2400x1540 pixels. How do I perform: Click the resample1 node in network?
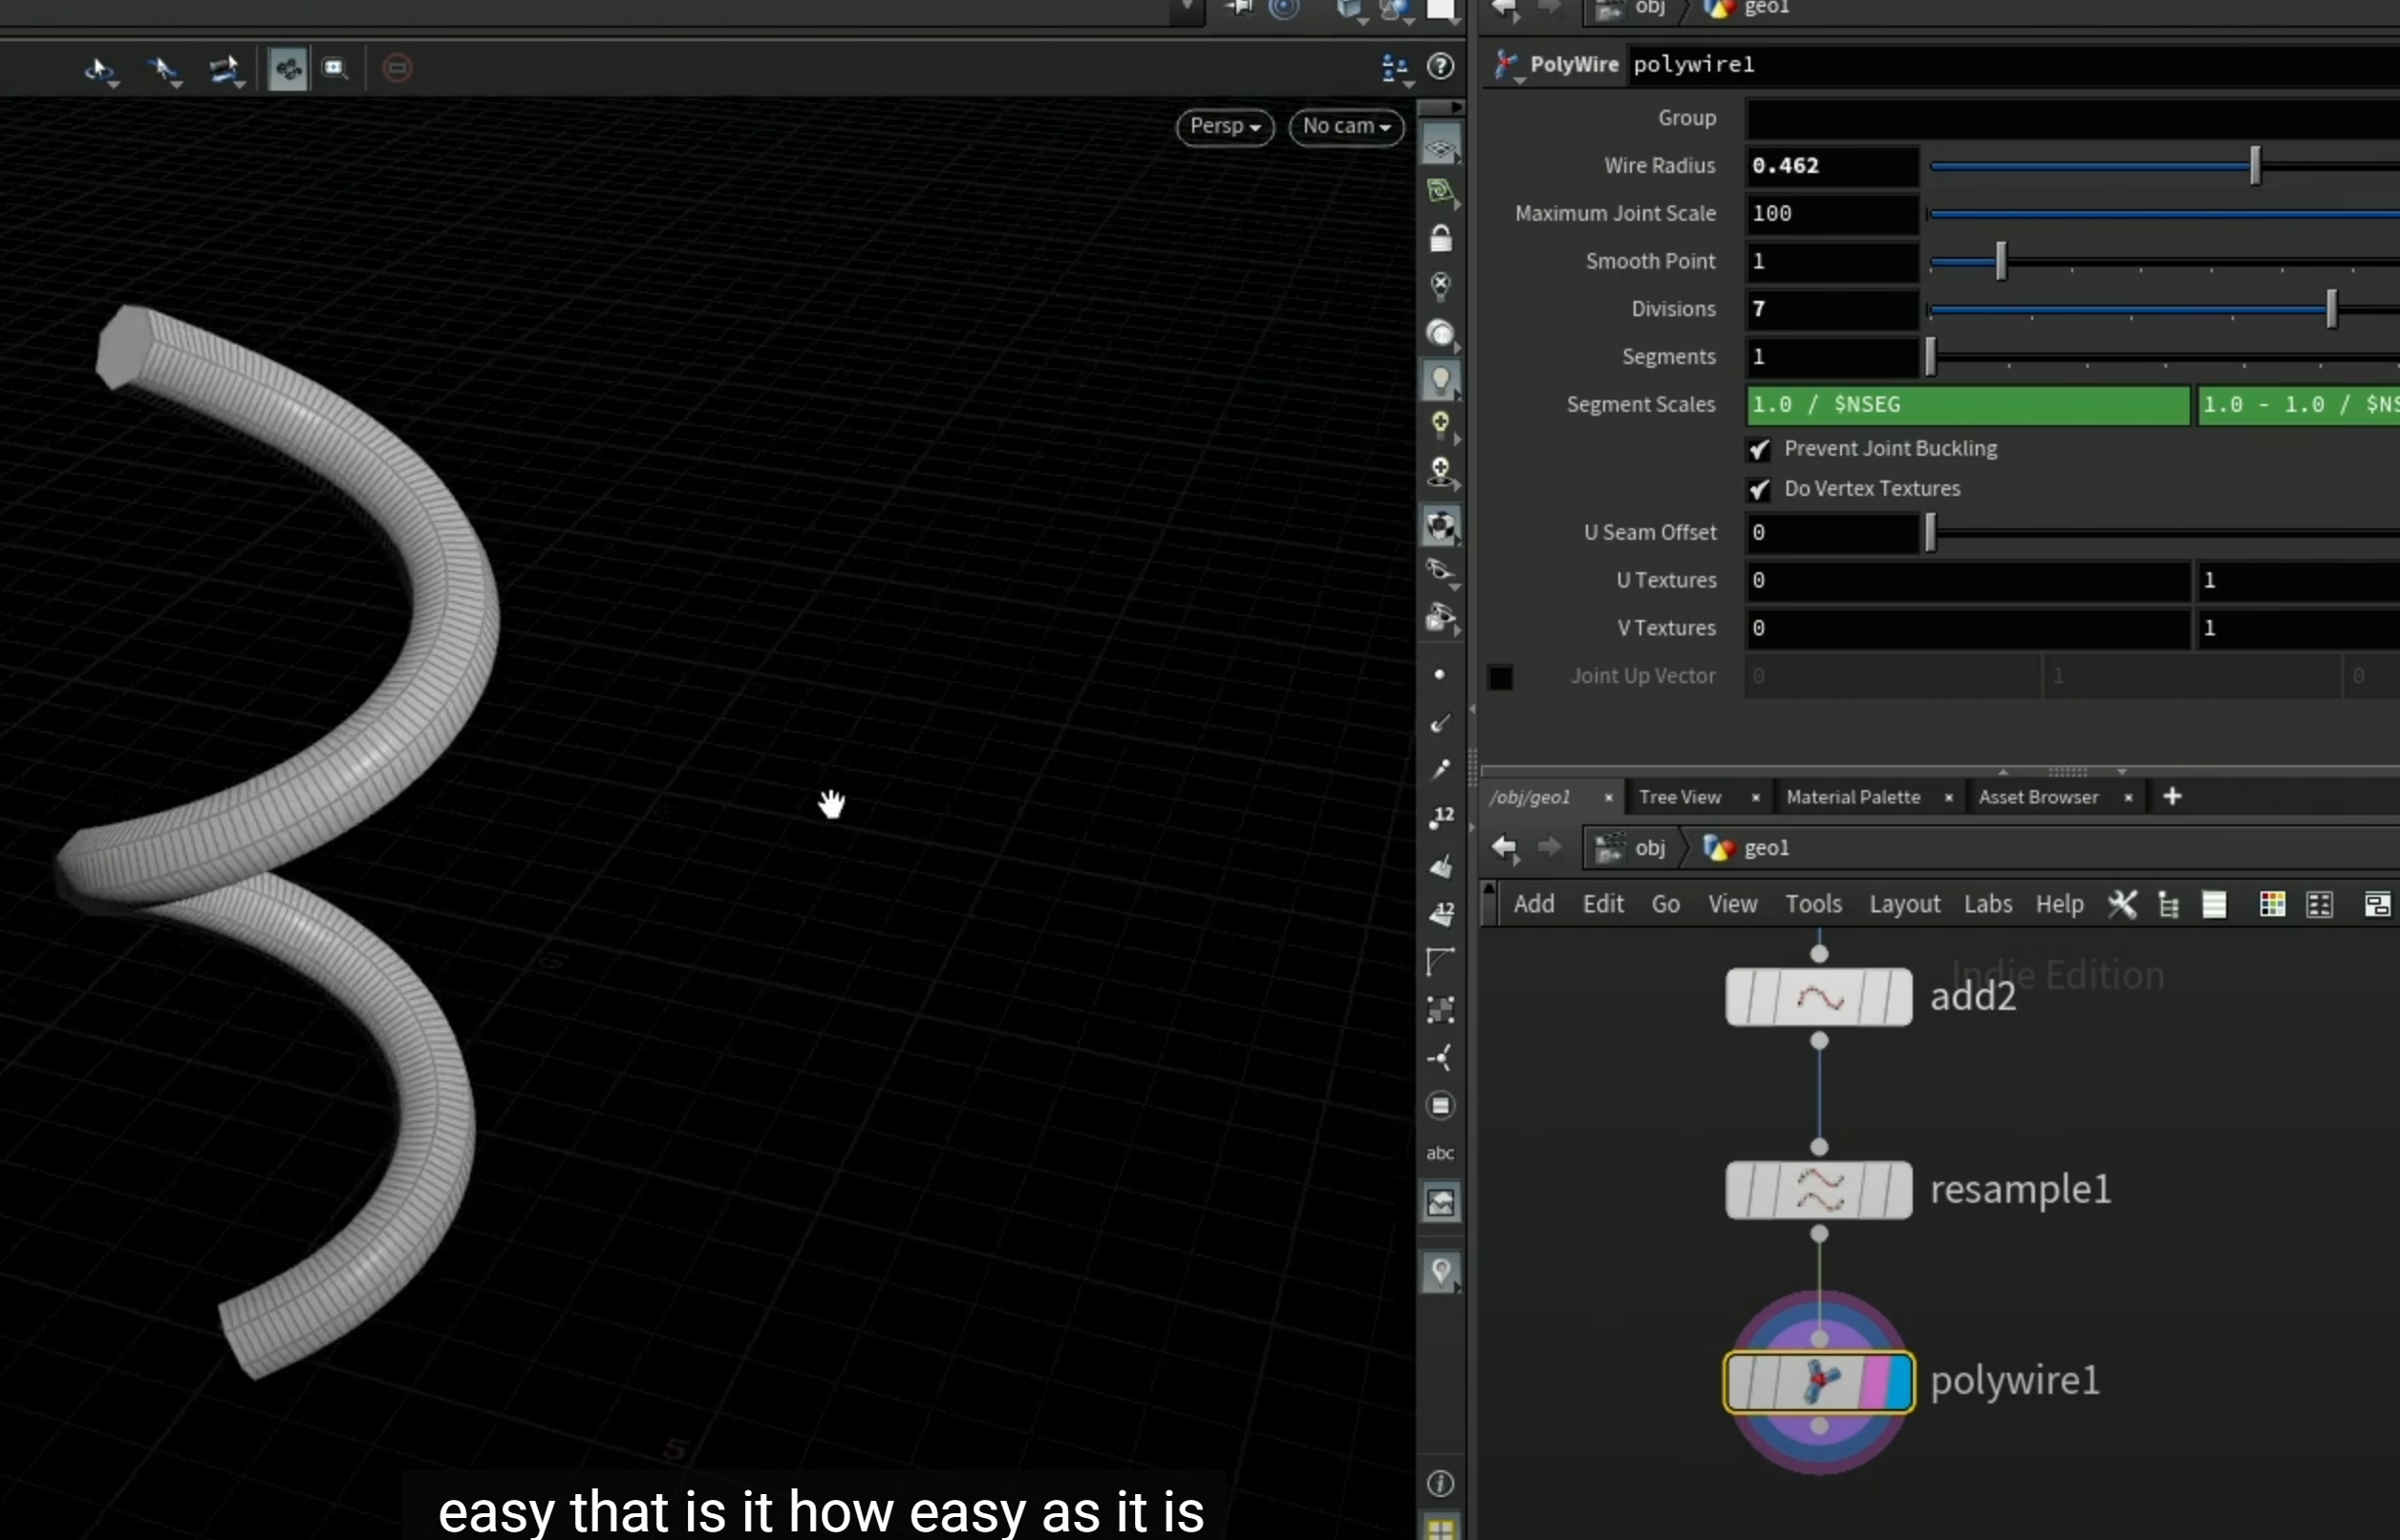1819,1190
